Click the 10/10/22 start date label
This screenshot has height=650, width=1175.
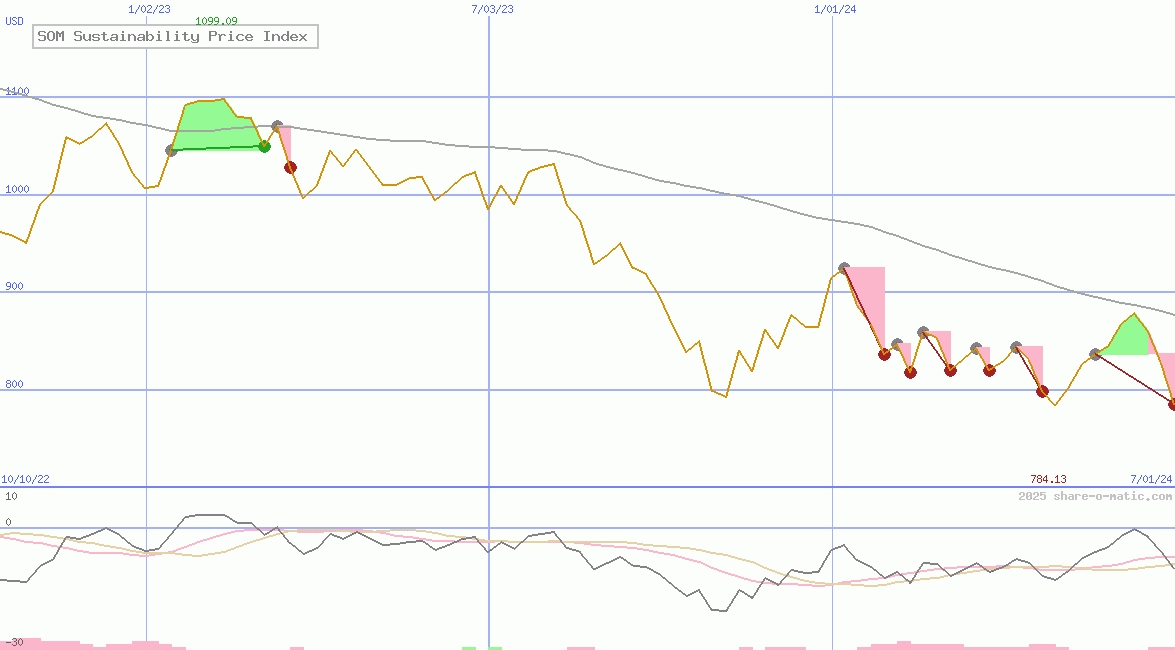(x=25, y=479)
